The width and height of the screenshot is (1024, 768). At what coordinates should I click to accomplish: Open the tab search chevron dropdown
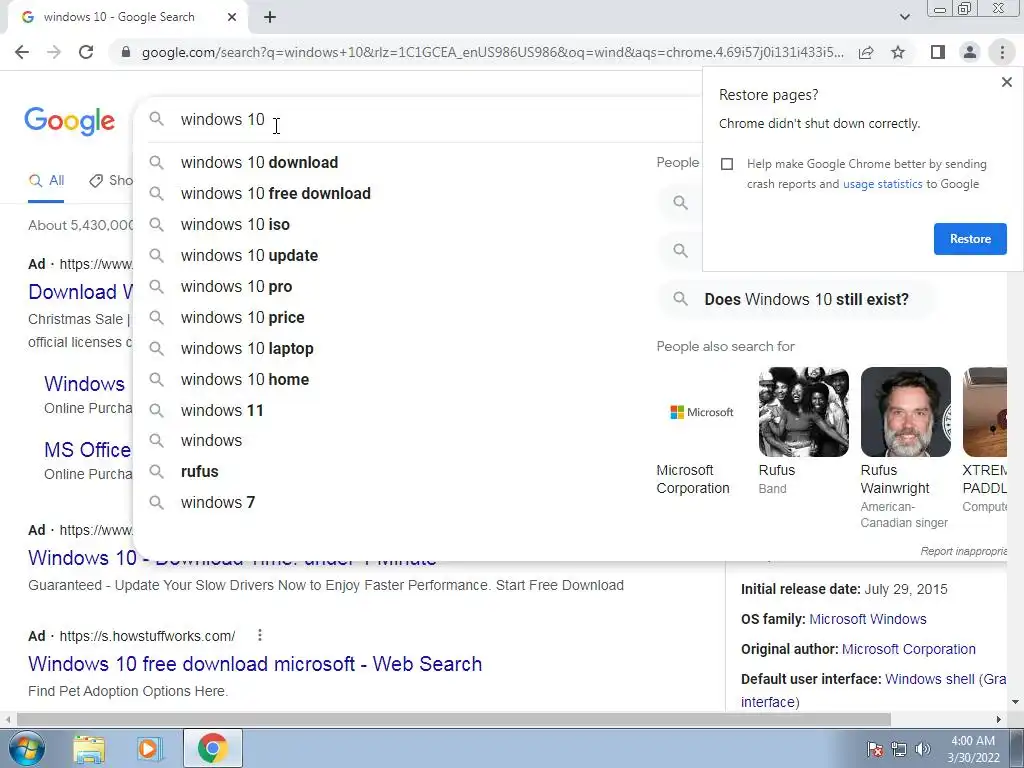pyautogui.click(x=904, y=17)
